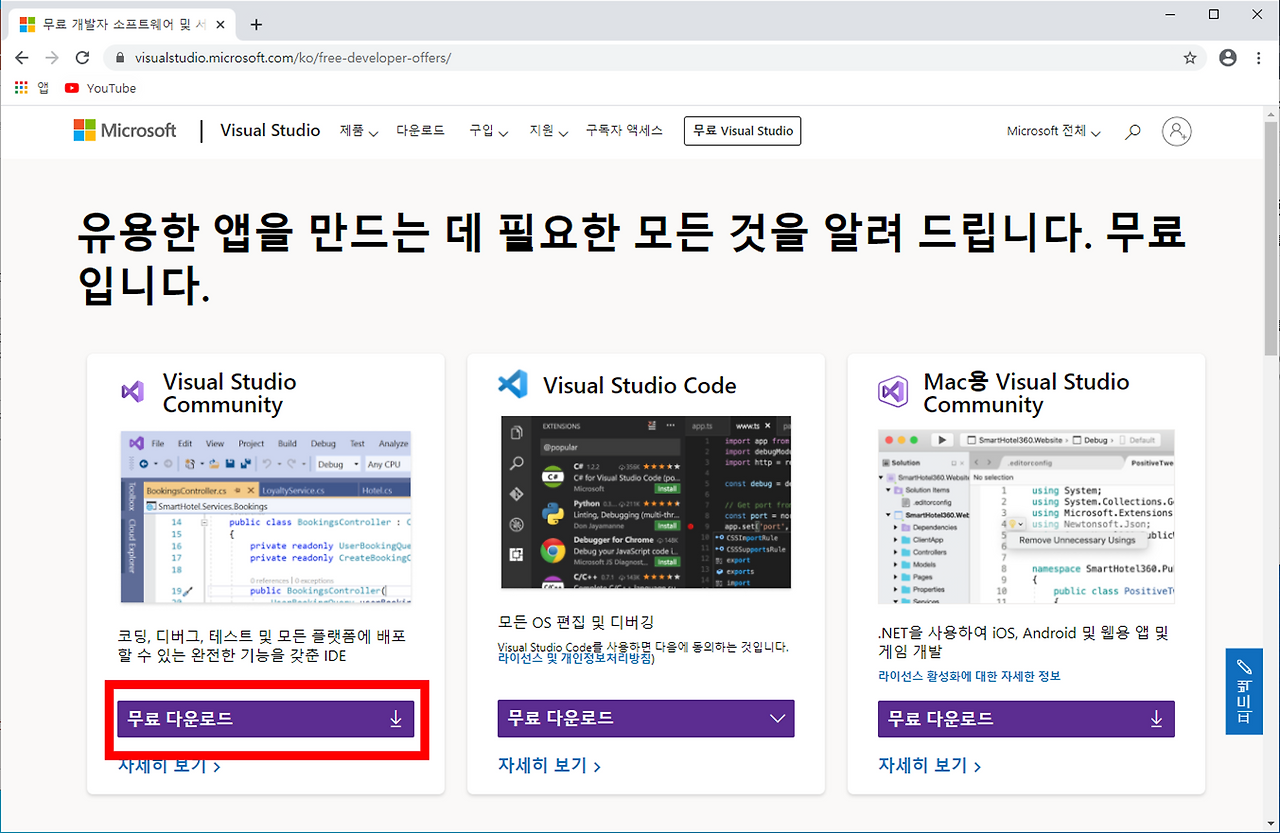1280x833 pixels.
Task: Click the Visual Studio Code logo icon
Action: pyautogui.click(x=513, y=385)
